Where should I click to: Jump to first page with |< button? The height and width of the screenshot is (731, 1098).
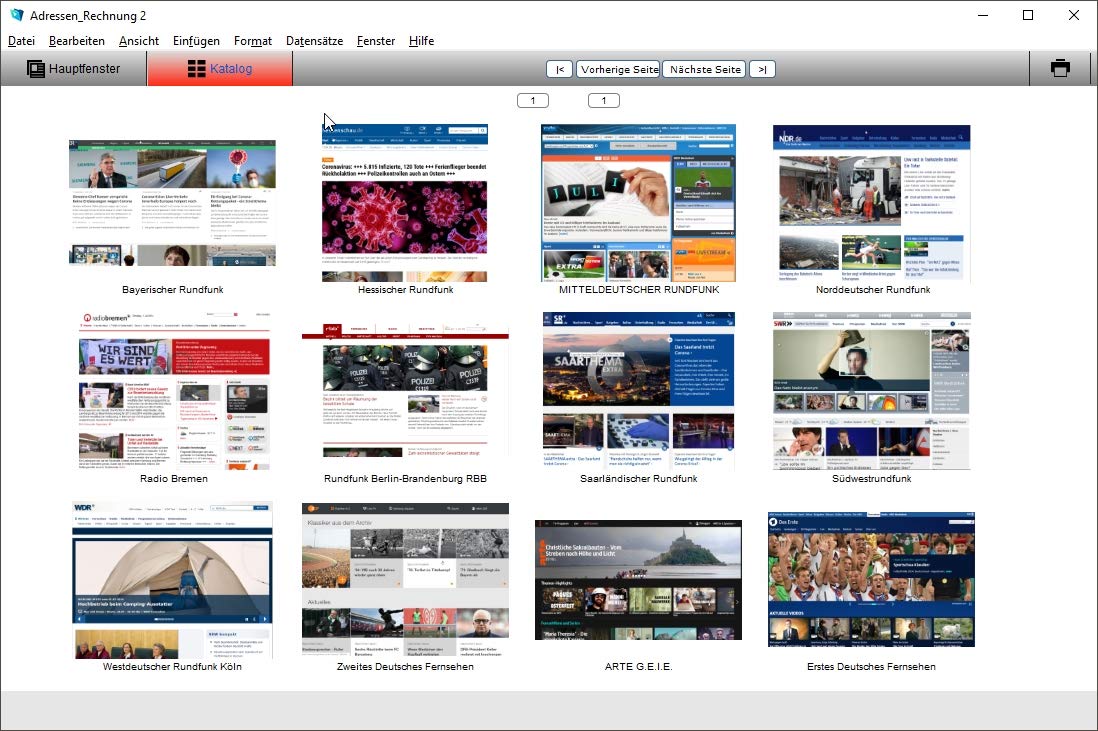point(560,69)
